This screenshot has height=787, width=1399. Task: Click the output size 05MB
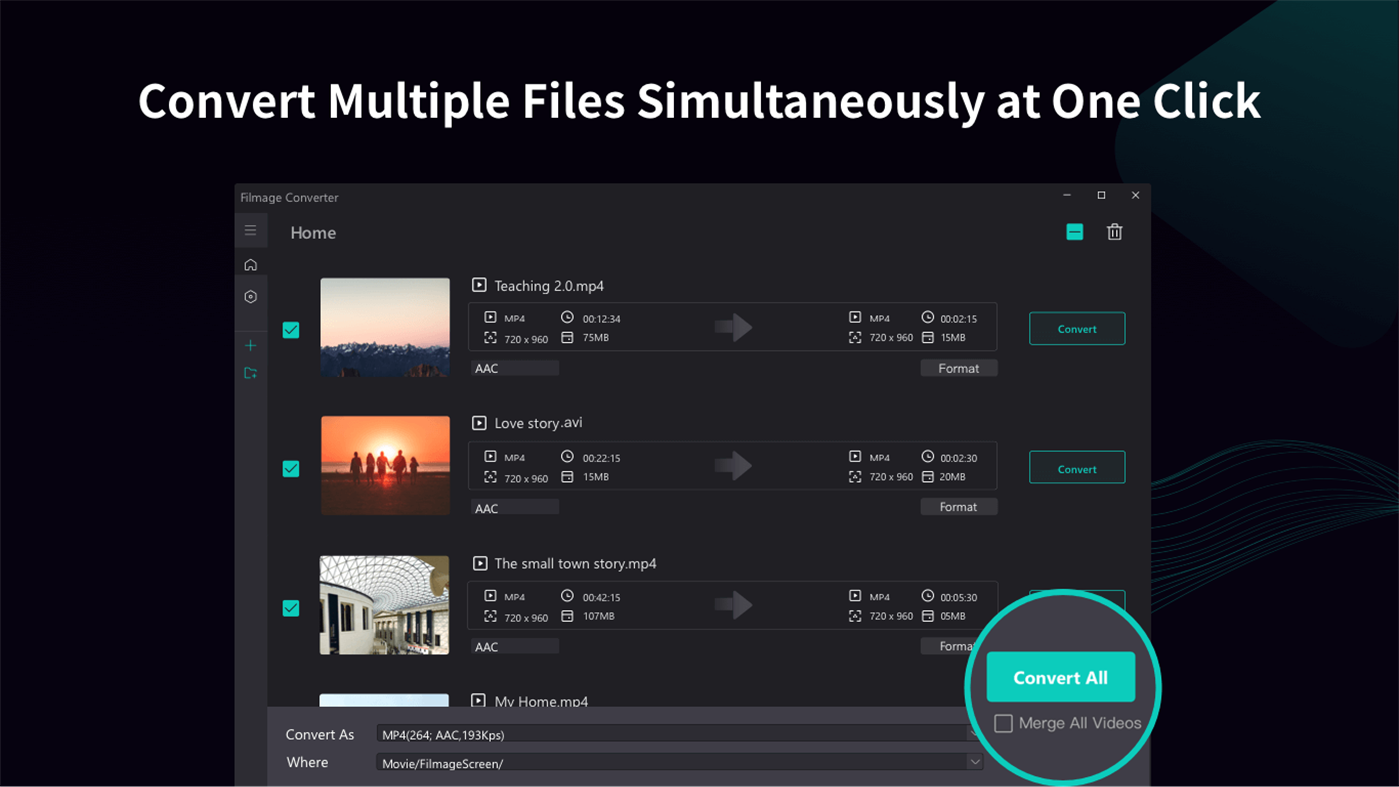tap(953, 616)
